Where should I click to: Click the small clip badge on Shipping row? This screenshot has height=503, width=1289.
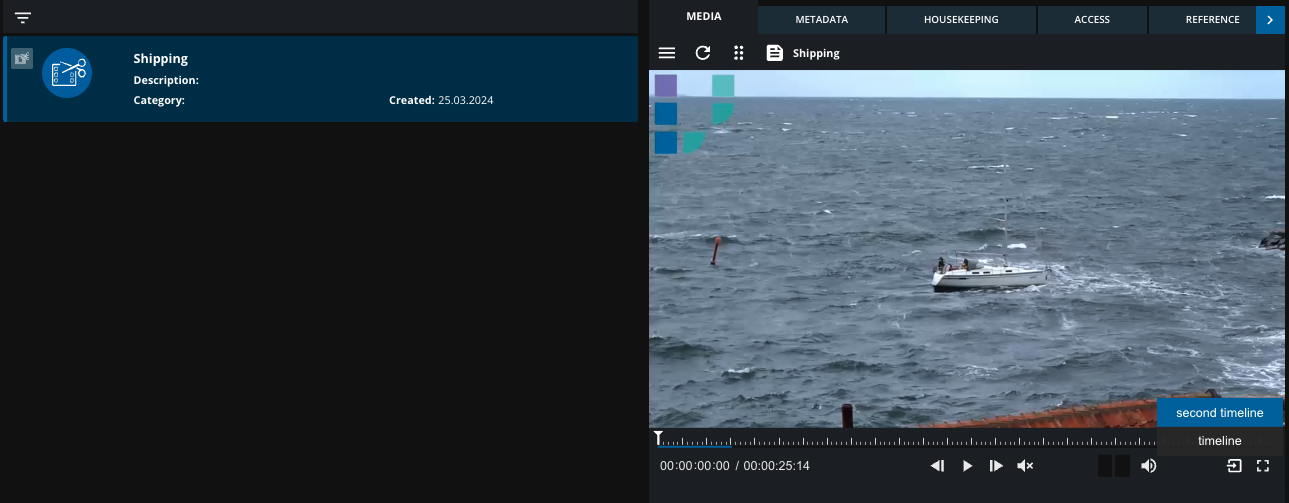(21, 59)
